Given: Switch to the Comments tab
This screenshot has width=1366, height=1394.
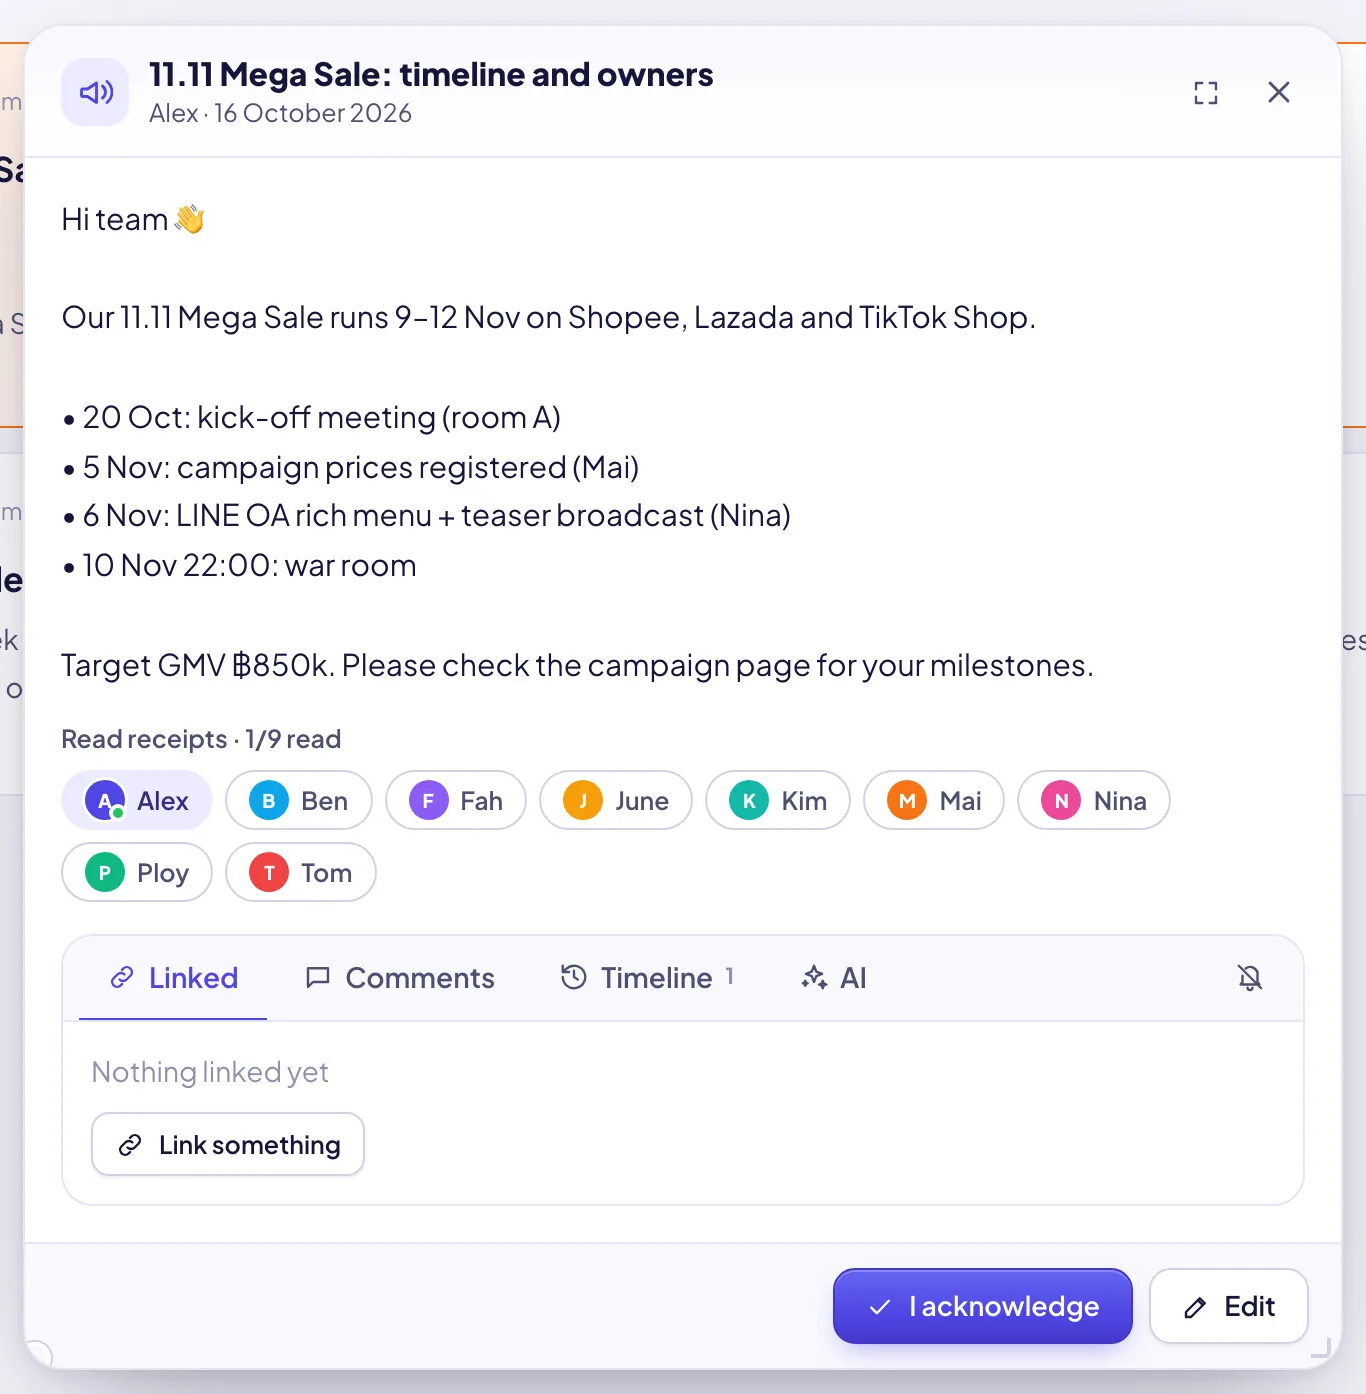Looking at the screenshot, I should [x=400, y=978].
